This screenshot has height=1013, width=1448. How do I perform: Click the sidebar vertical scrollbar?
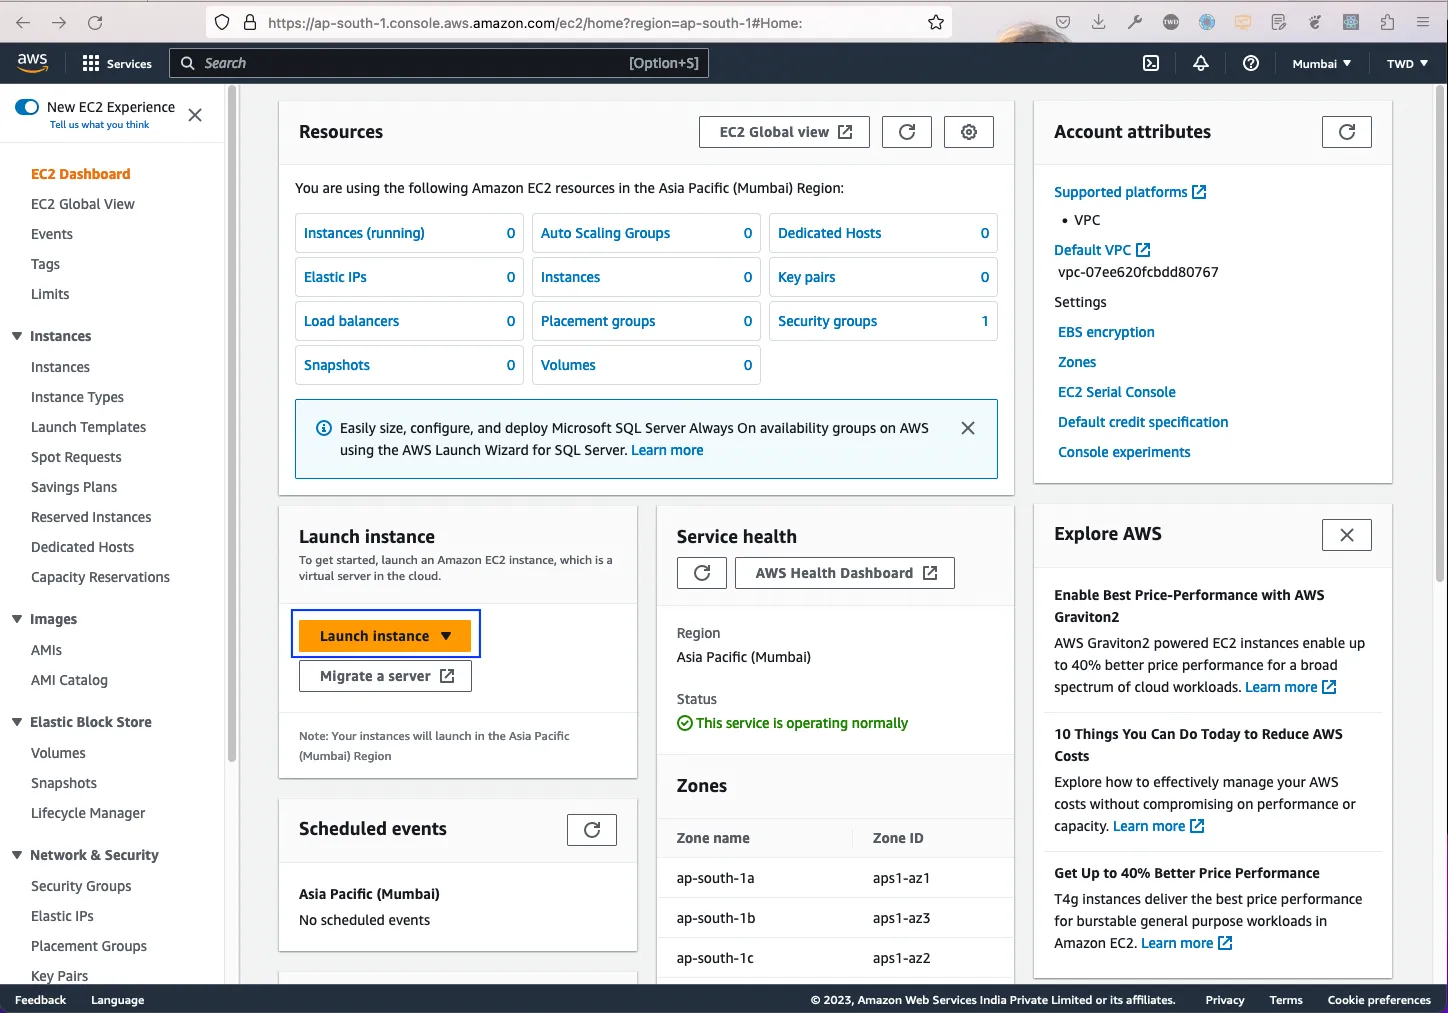point(232,425)
